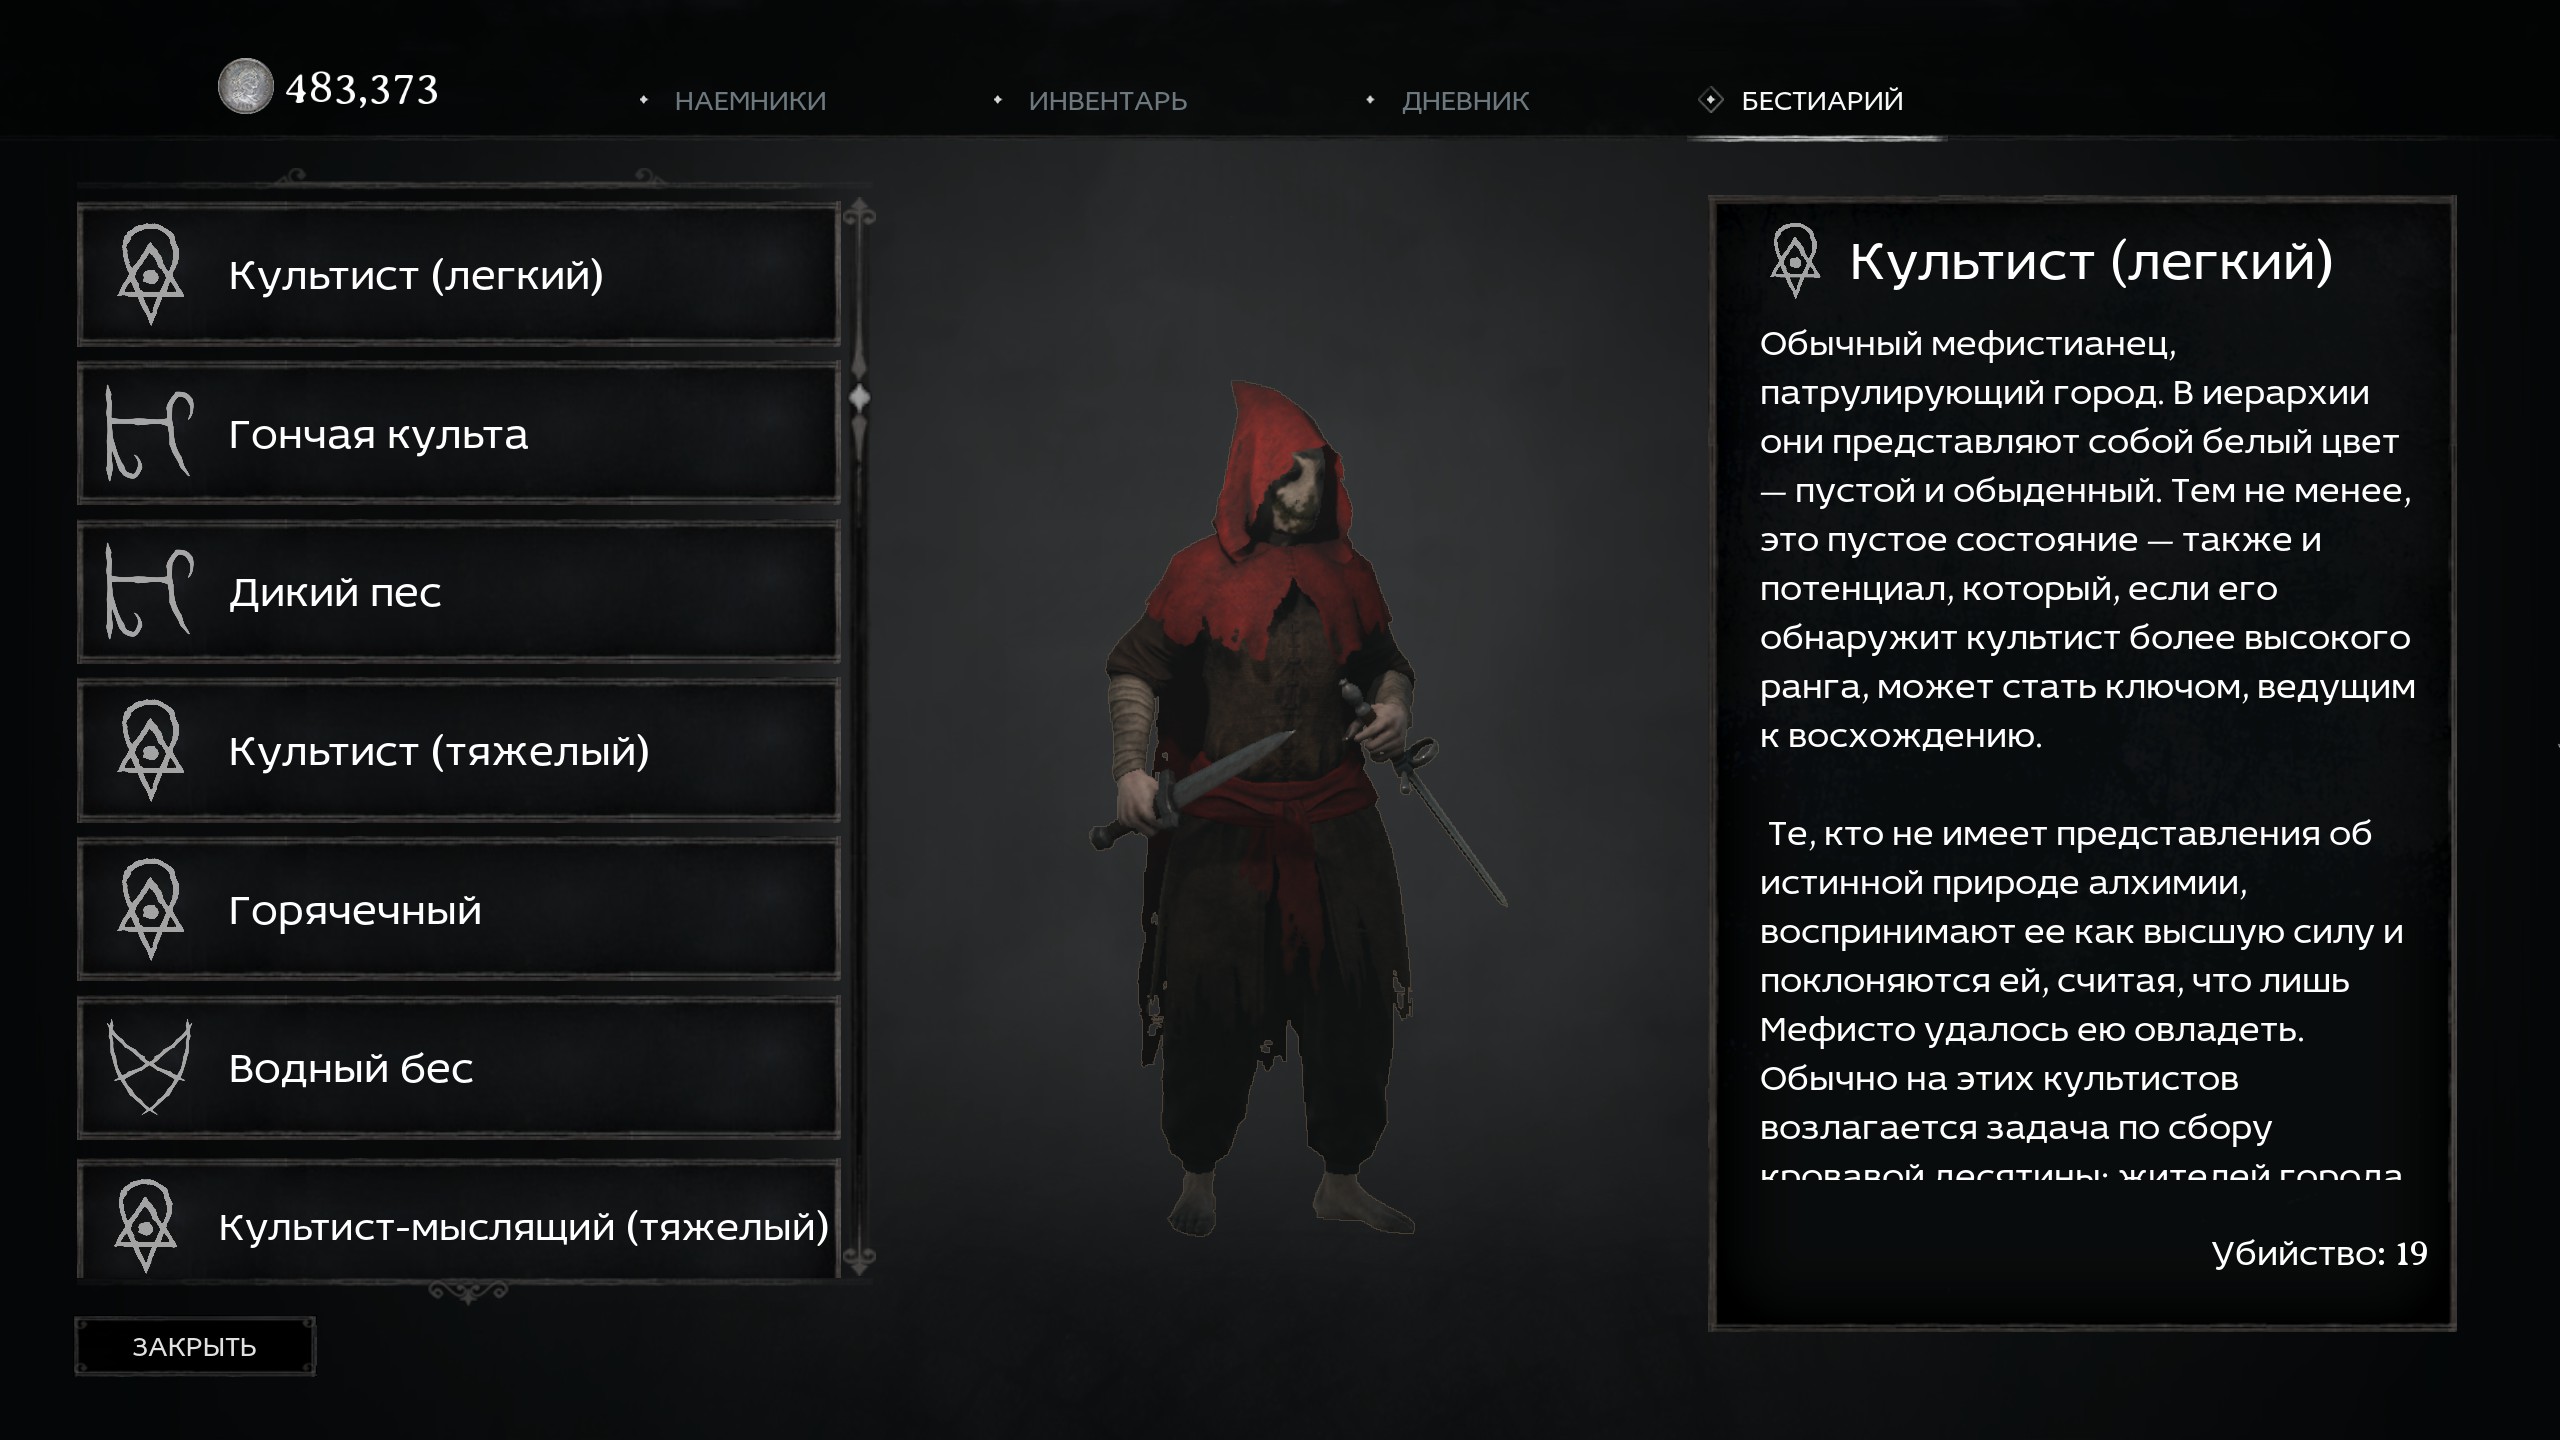Open the Дневник tab

coord(1465,101)
